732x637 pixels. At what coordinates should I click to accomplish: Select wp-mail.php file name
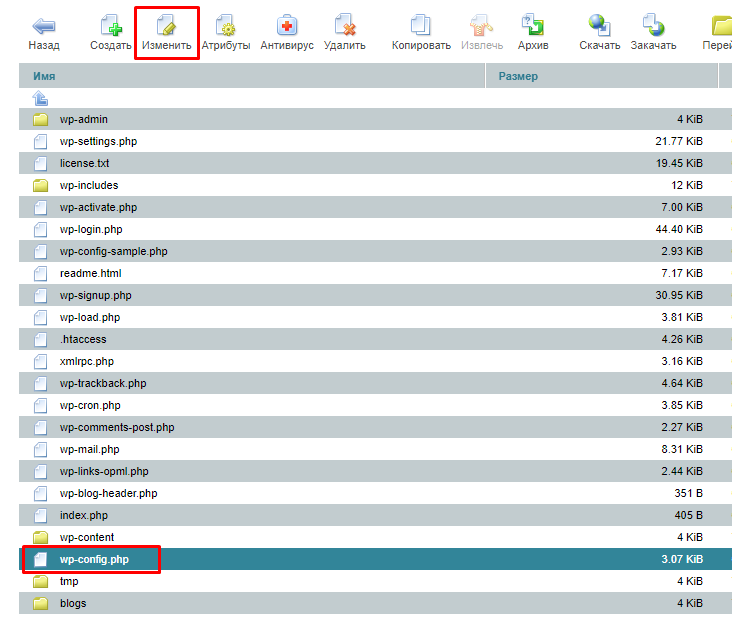click(x=90, y=449)
